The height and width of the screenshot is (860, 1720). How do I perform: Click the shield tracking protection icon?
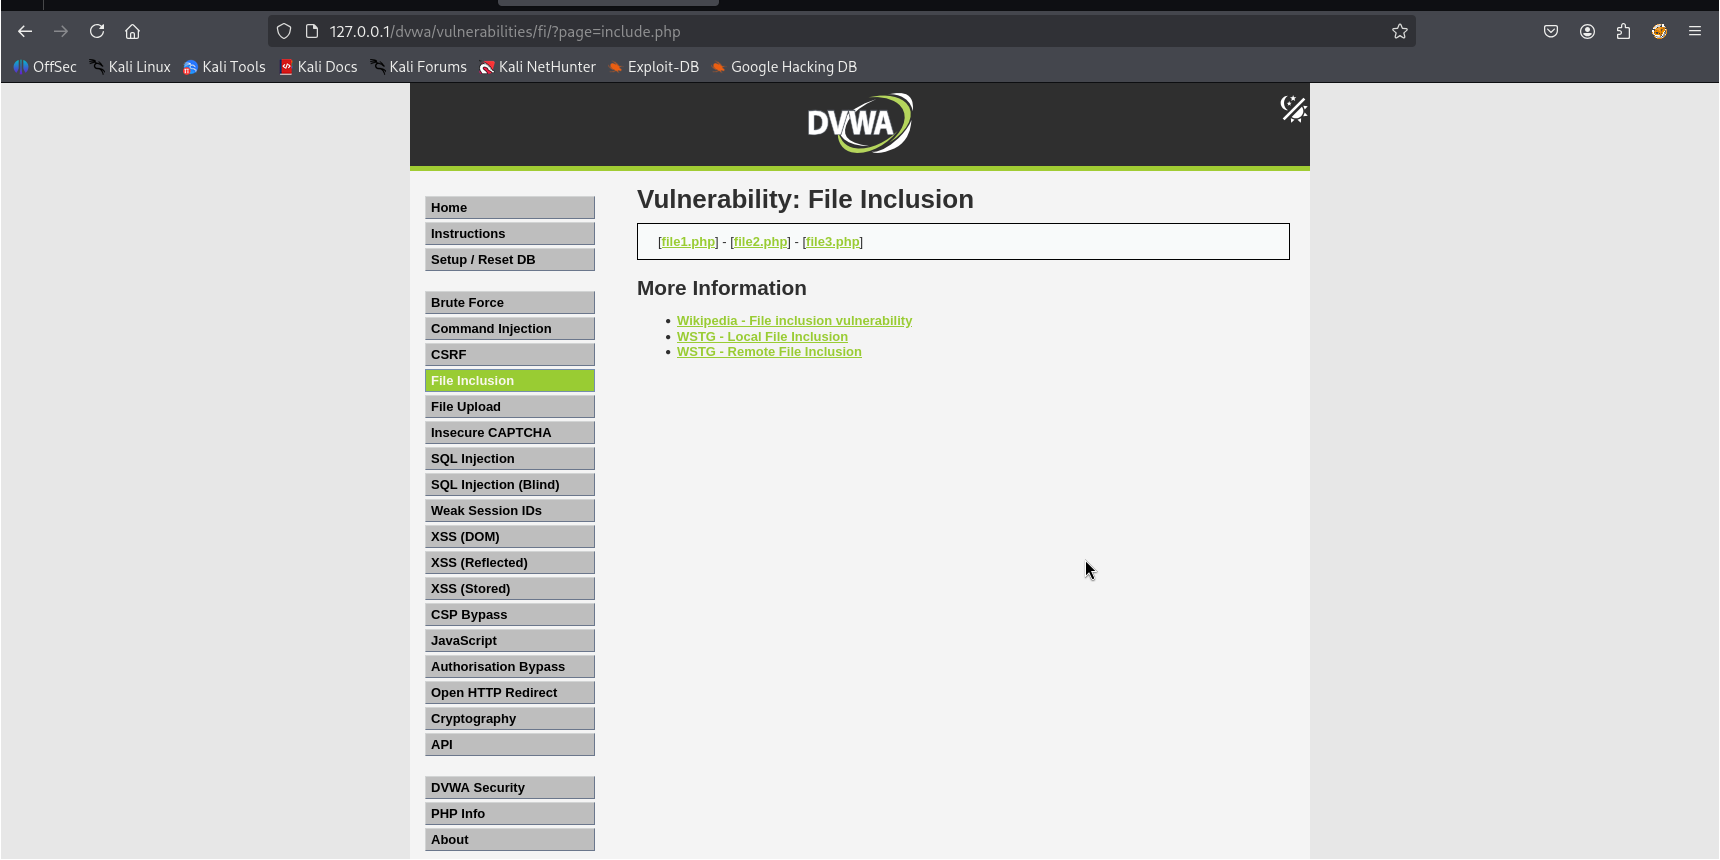click(284, 31)
